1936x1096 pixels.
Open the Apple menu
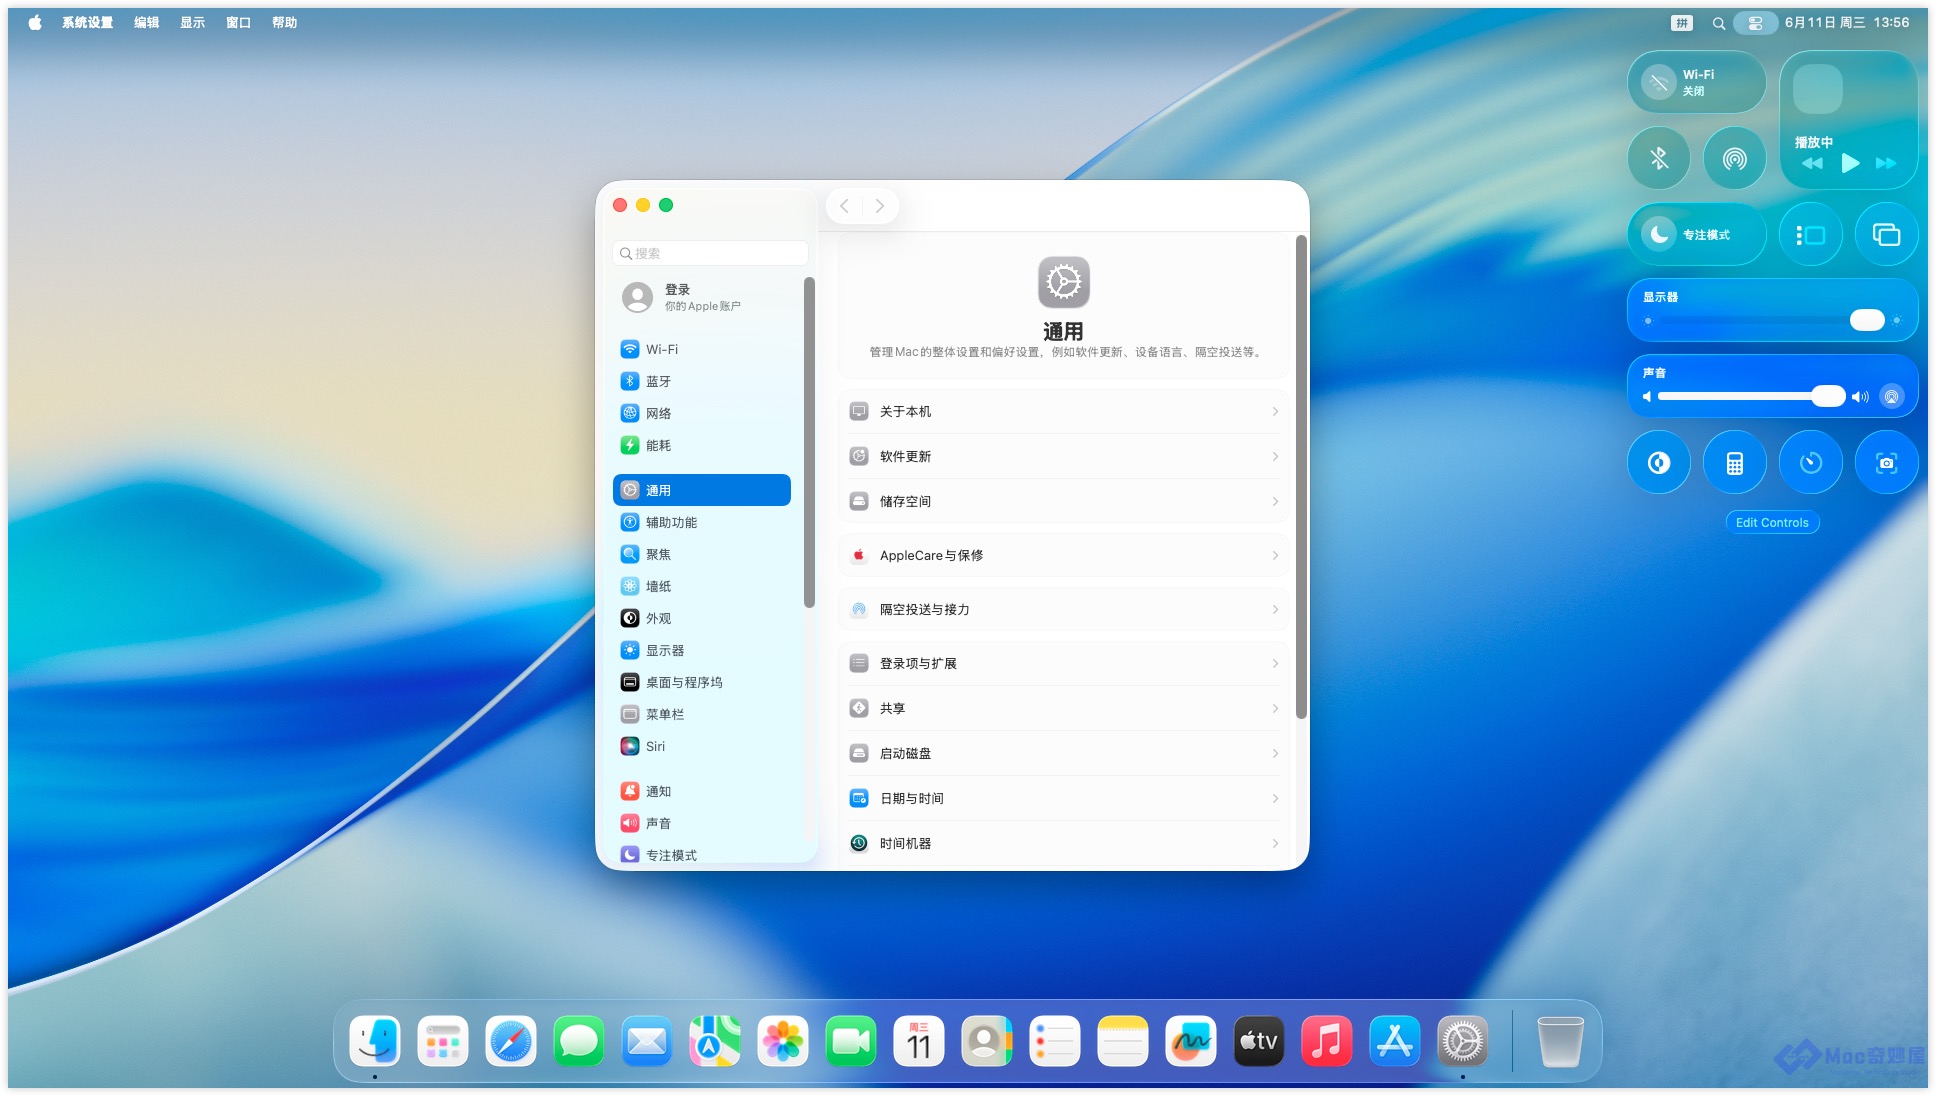[x=35, y=23]
